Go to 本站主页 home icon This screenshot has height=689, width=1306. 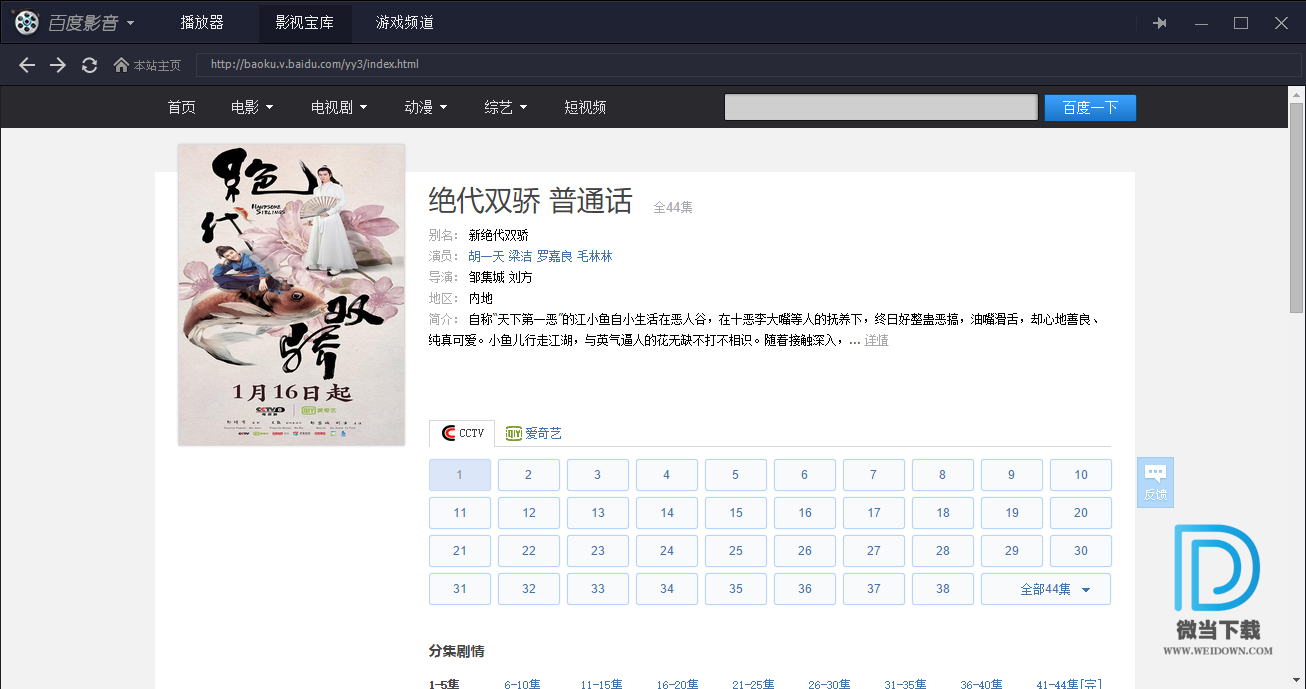[x=121, y=65]
